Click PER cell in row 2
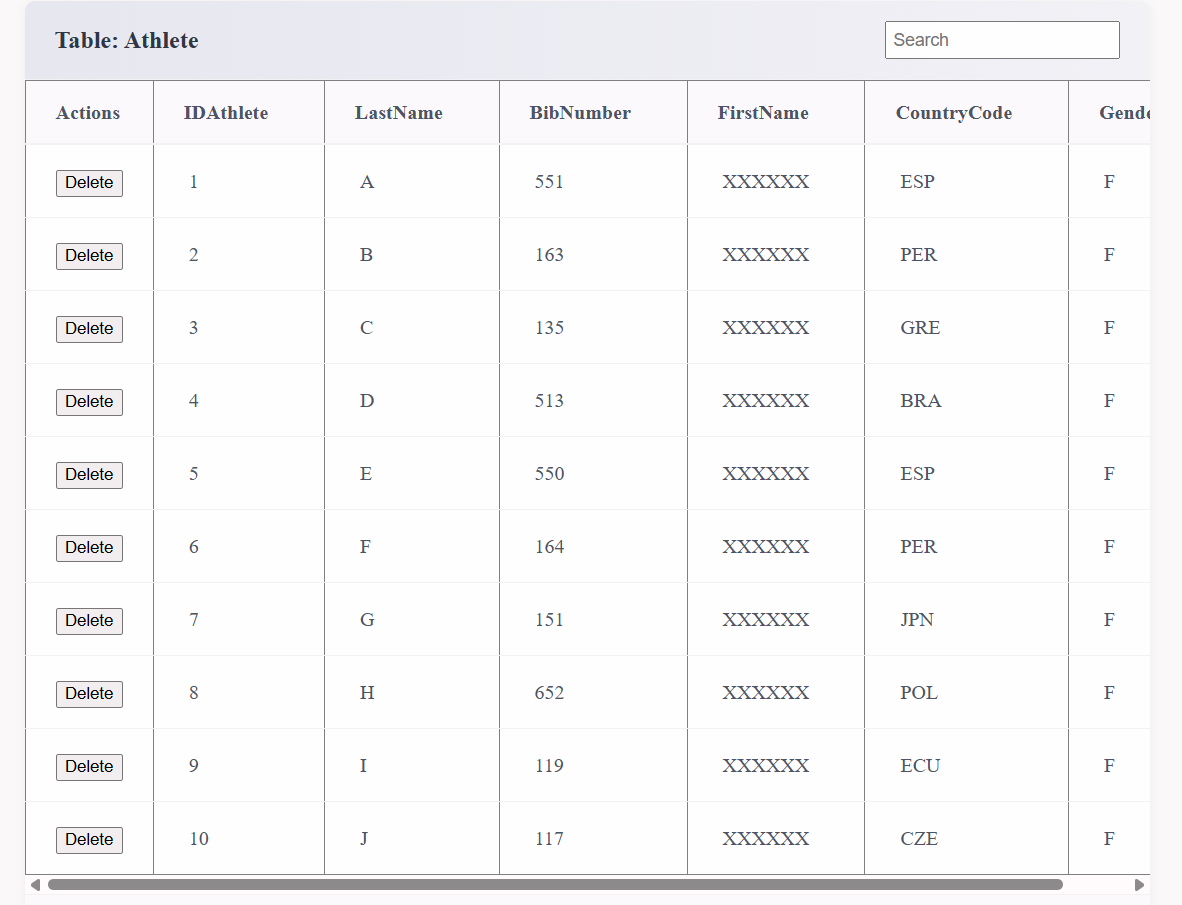The height and width of the screenshot is (905, 1182). coord(966,255)
